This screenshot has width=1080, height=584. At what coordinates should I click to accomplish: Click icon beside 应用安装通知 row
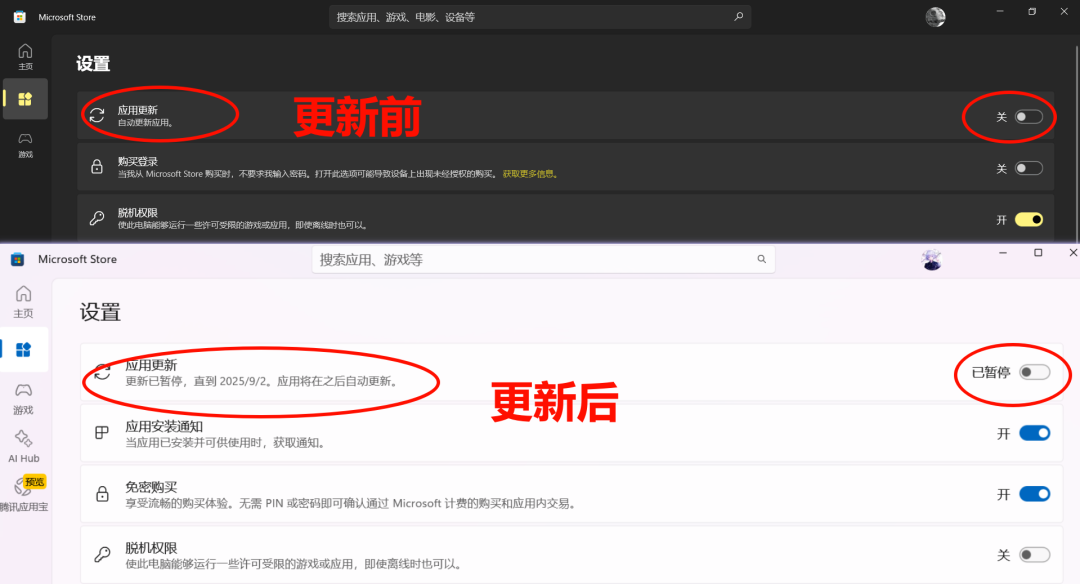click(x=102, y=432)
